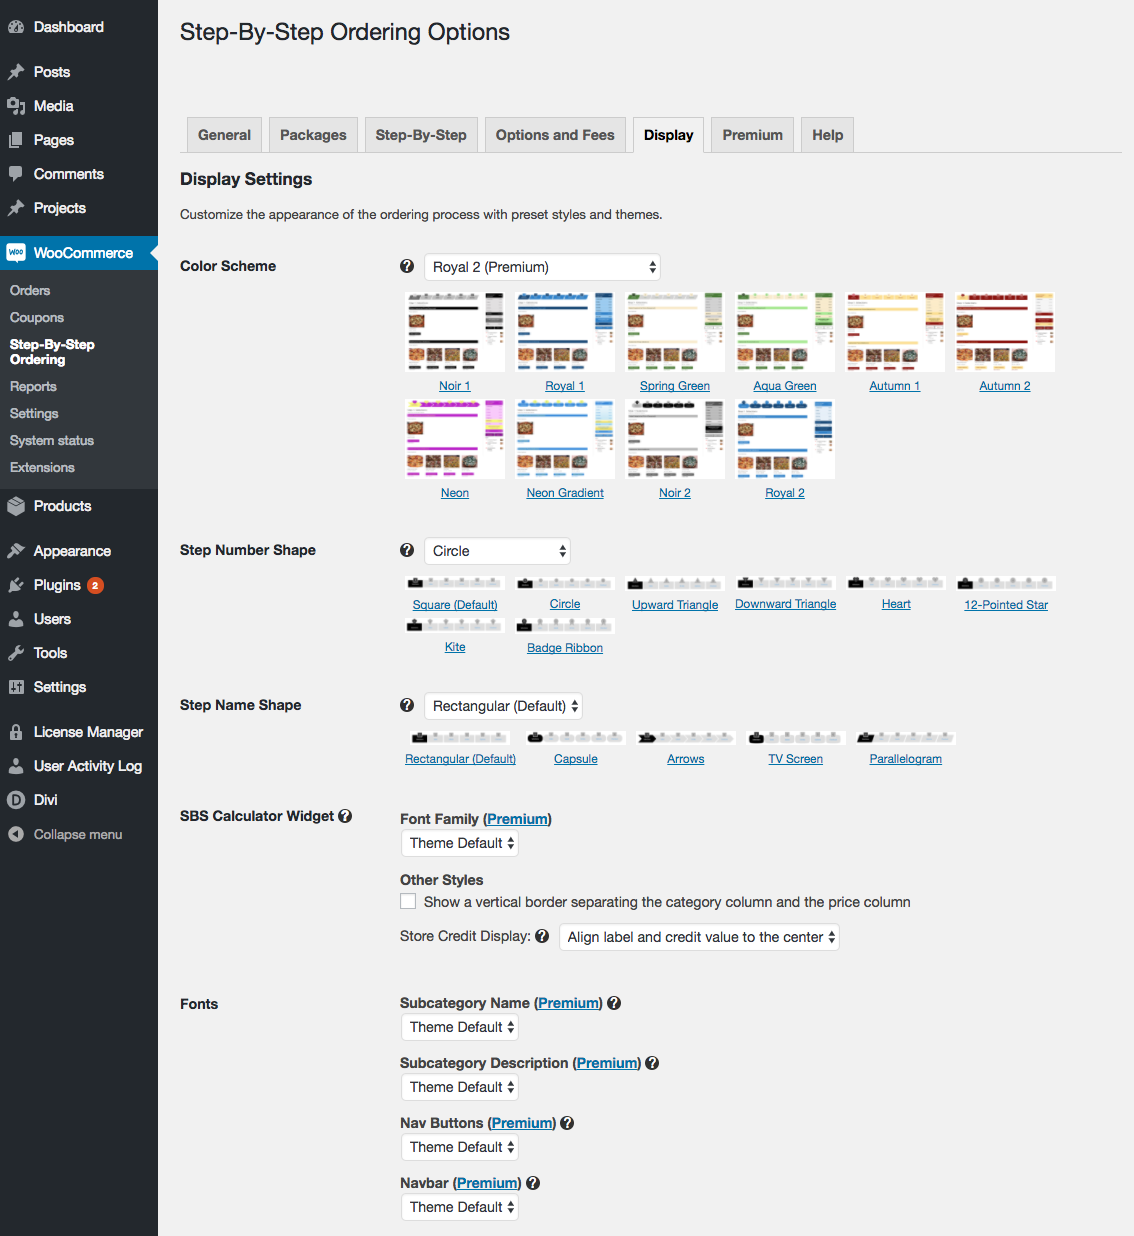Viewport: 1134px width, 1236px height.
Task: Click the Noir 1 color scheme link
Action: coord(455,386)
